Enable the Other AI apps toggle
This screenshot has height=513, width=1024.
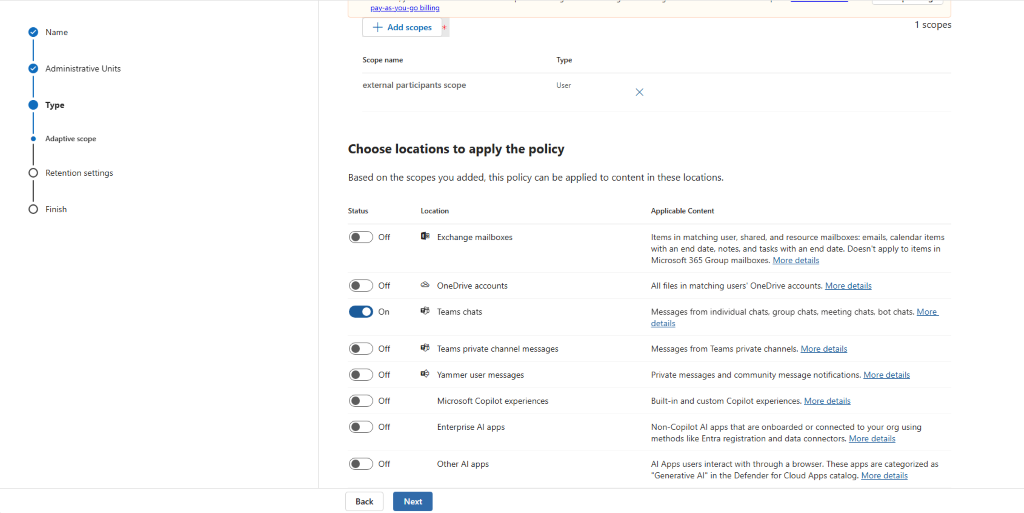(360, 464)
